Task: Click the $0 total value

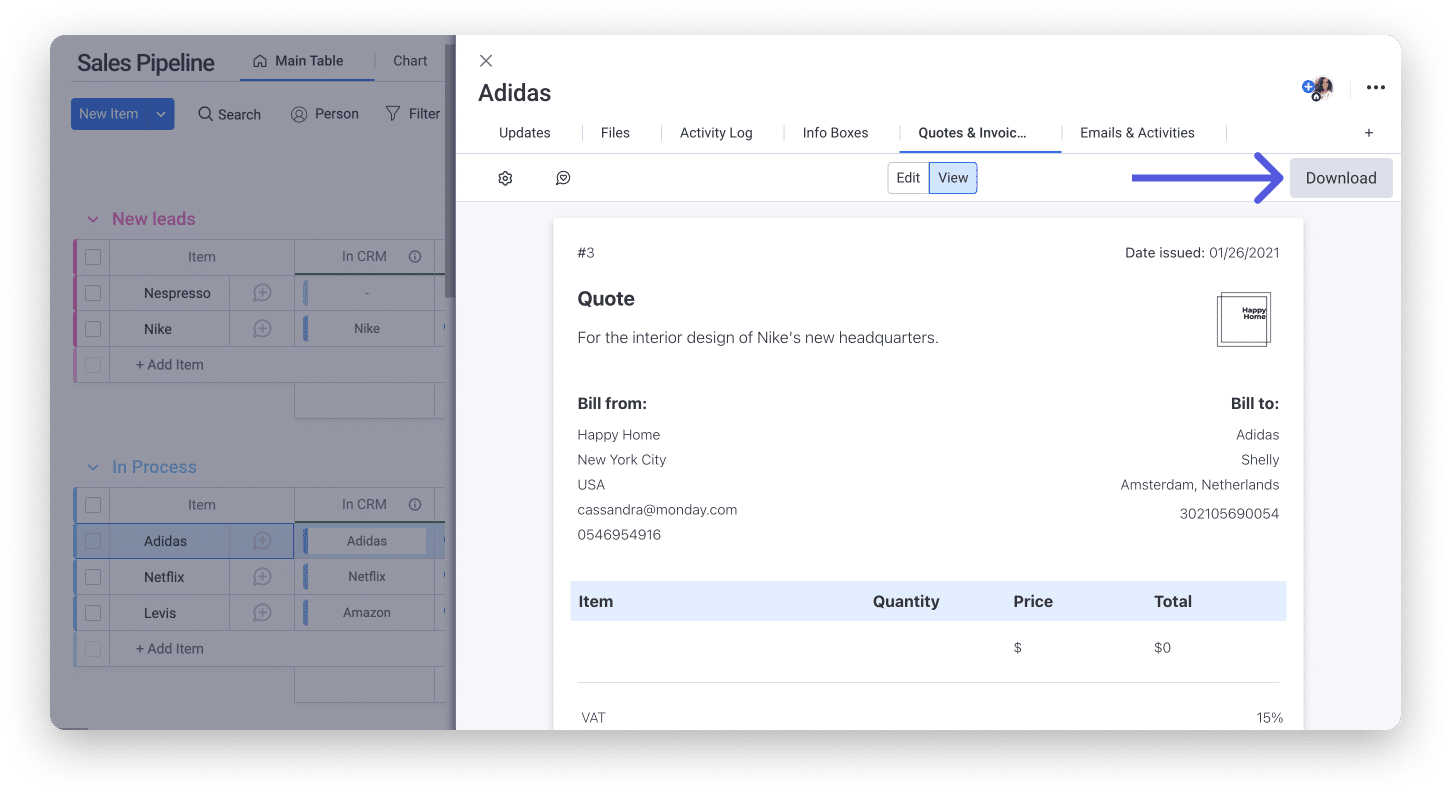Action: tap(1162, 648)
